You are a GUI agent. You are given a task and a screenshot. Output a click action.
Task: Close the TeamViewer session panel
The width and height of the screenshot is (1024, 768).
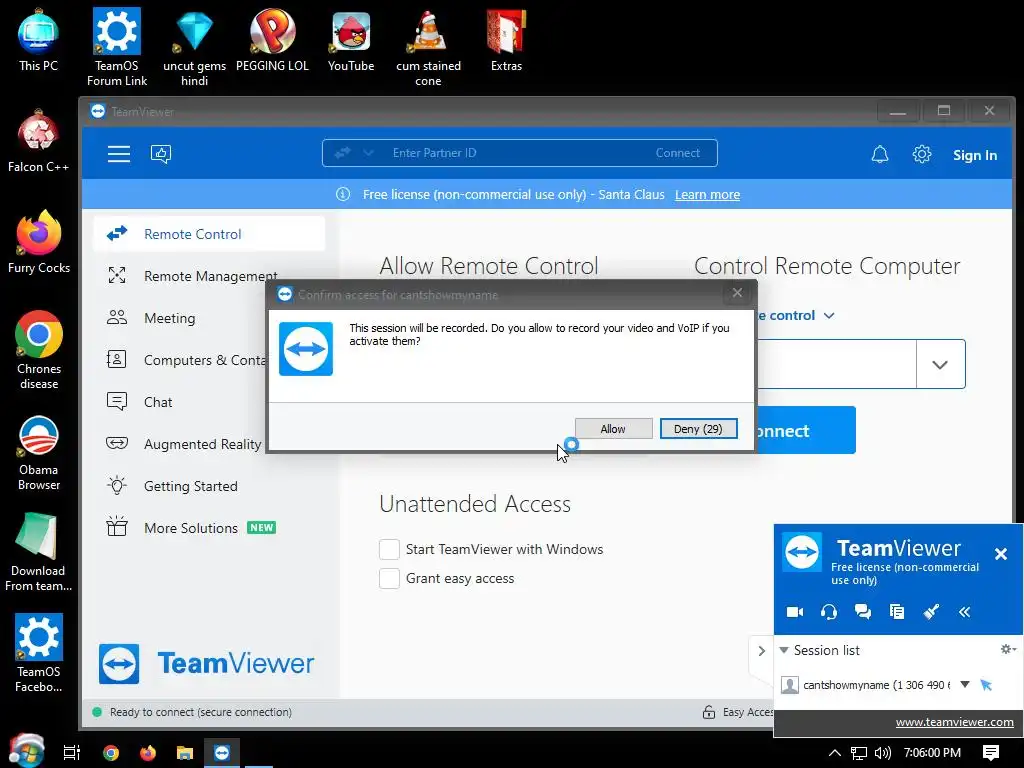[1000, 554]
